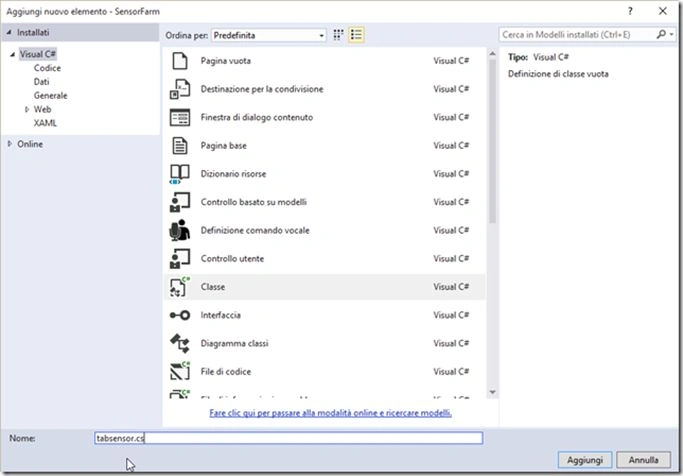The height and width of the screenshot is (476, 683).
Task: Click the Finestra di dialogo contenuto icon
Action: tap(179, 118)
